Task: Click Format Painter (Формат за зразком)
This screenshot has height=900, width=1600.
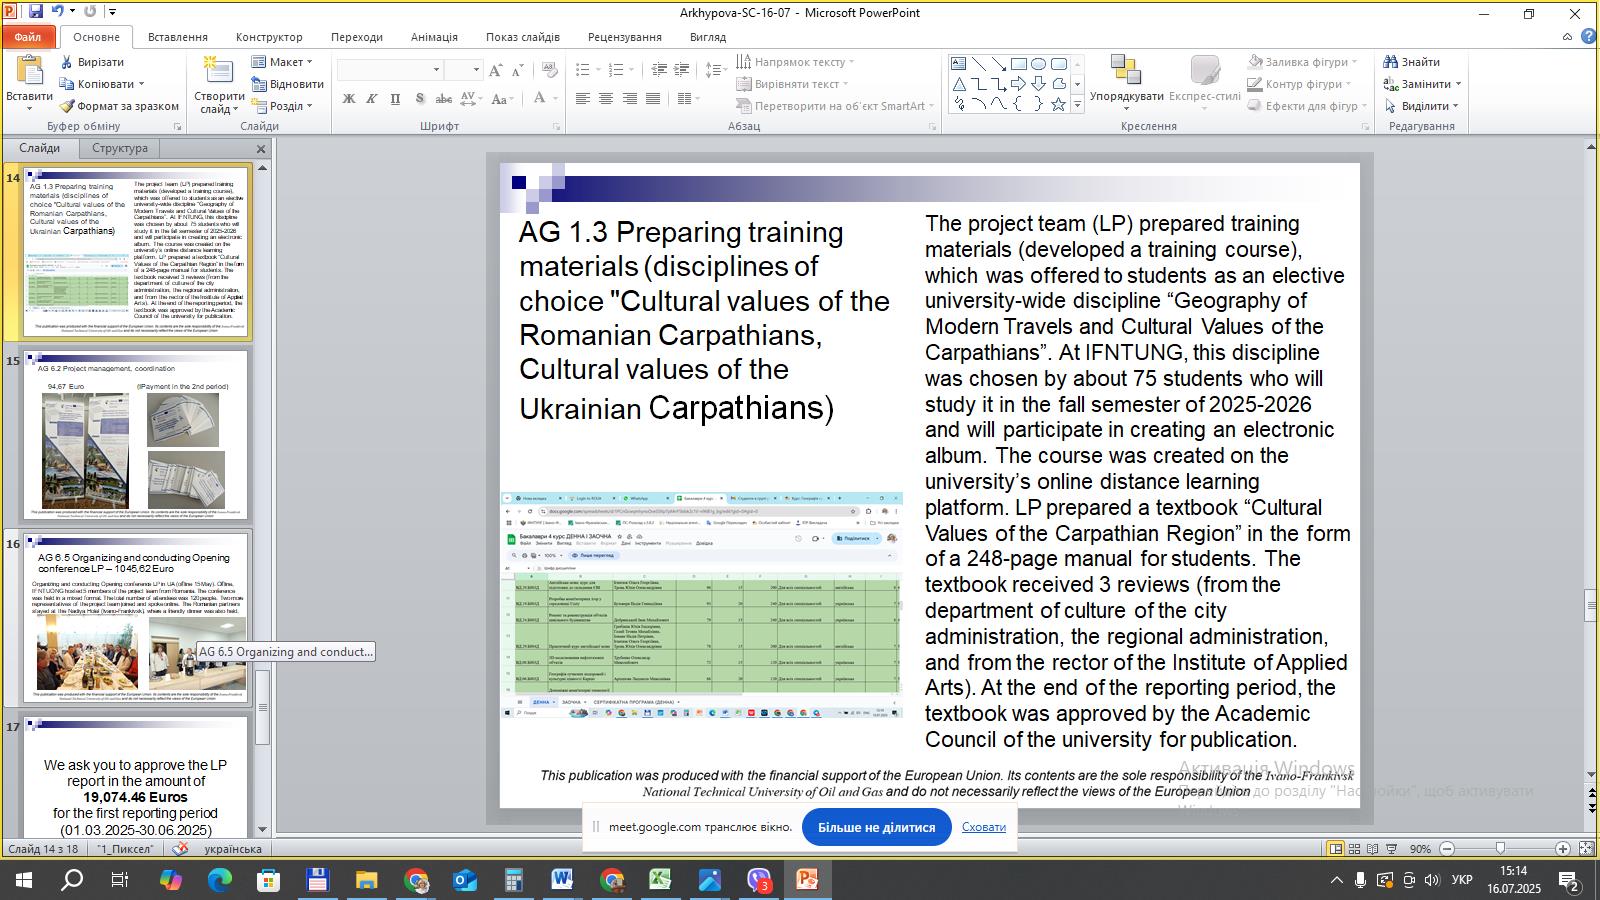Action: [x=119, y=106]
